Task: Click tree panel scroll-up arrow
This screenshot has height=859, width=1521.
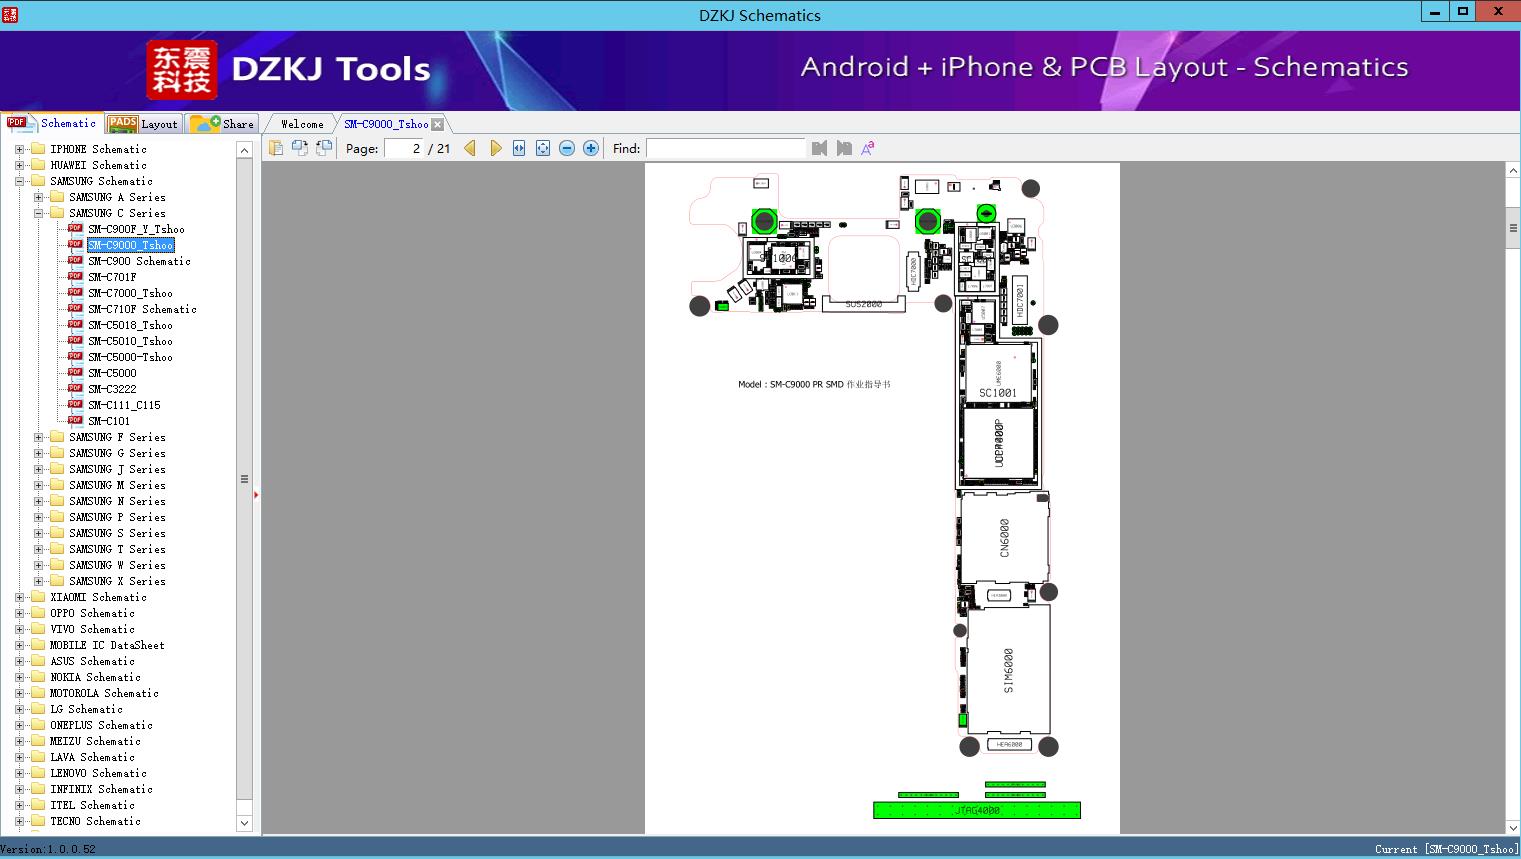Action: coord(244,150)
